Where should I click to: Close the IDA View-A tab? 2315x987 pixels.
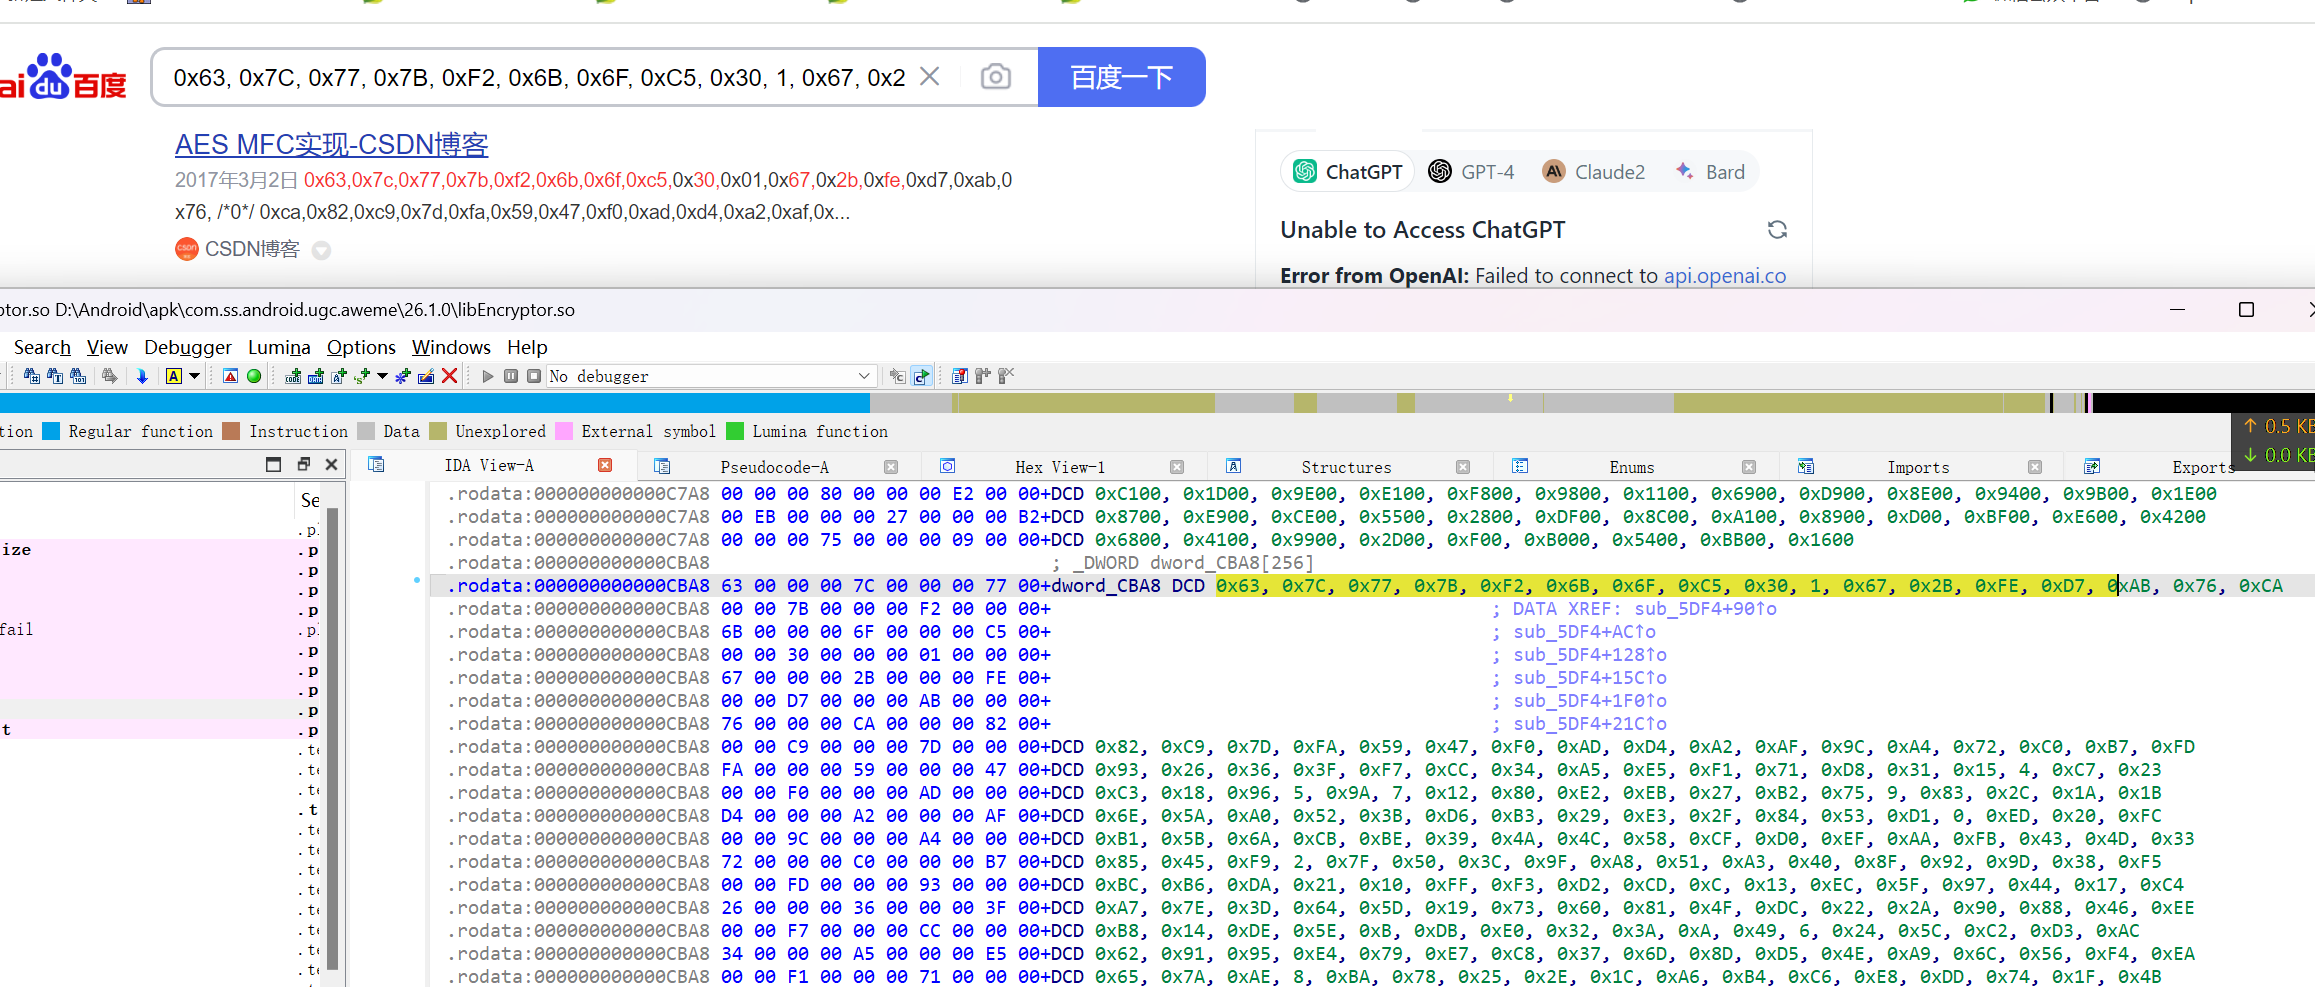[x=605, y=465]
